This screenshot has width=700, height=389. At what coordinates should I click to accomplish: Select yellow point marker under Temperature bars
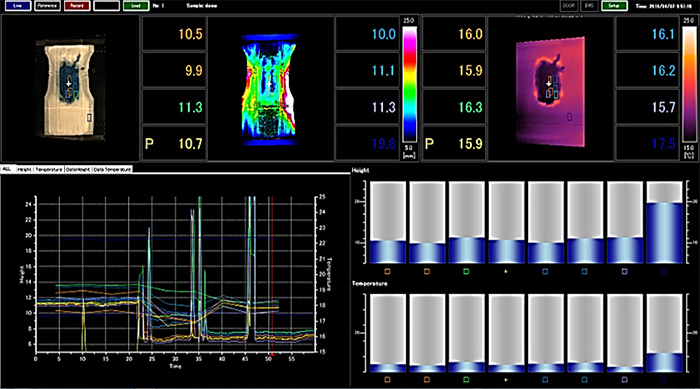tap(506, 380)
